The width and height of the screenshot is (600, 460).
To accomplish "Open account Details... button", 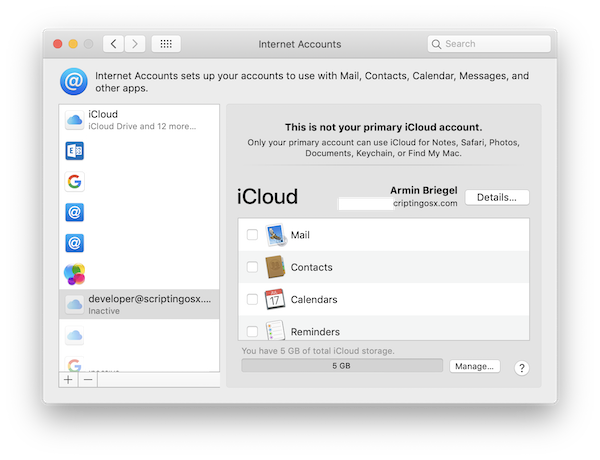I will tap(497, 197).
